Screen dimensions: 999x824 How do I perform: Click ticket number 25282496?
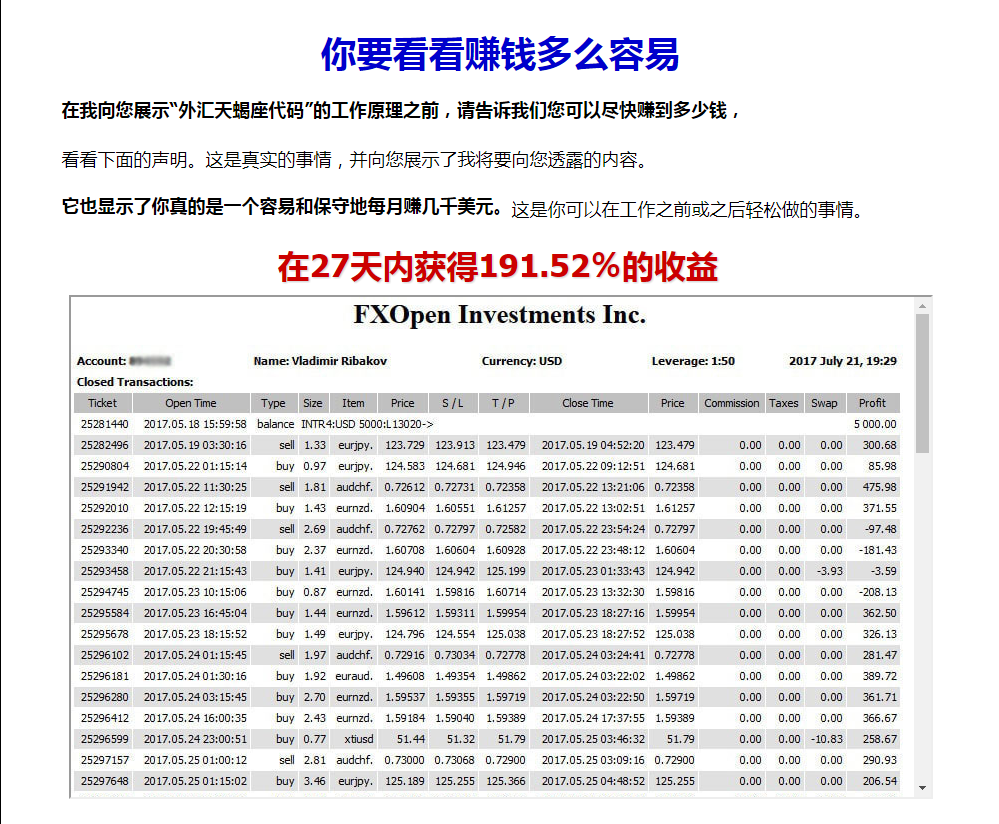click(104, 445)
